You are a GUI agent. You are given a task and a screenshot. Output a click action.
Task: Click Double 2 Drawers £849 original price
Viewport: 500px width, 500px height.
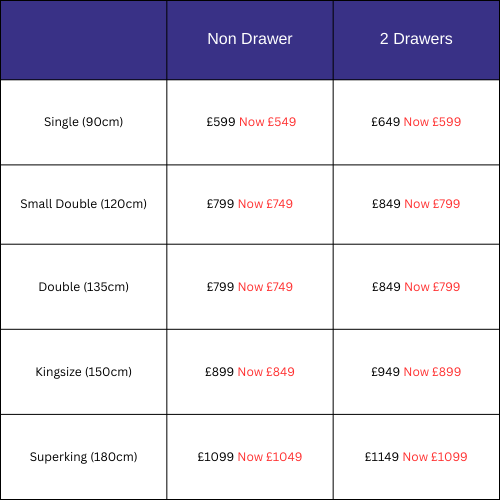[x=386, y=287]
